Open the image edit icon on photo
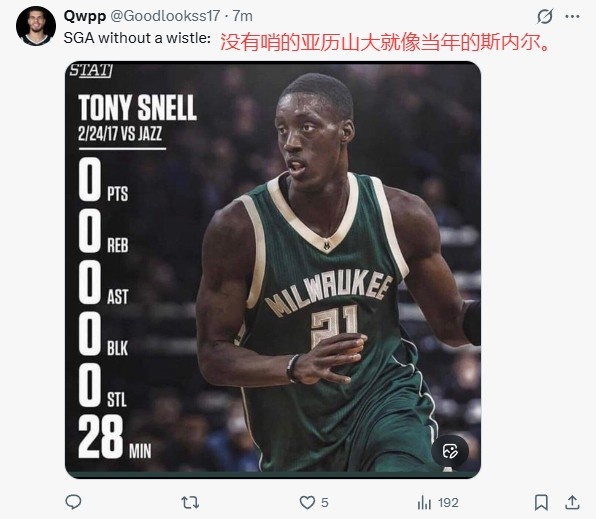The height and width of the screenshot is (519, 596). [x=450, y=451]
